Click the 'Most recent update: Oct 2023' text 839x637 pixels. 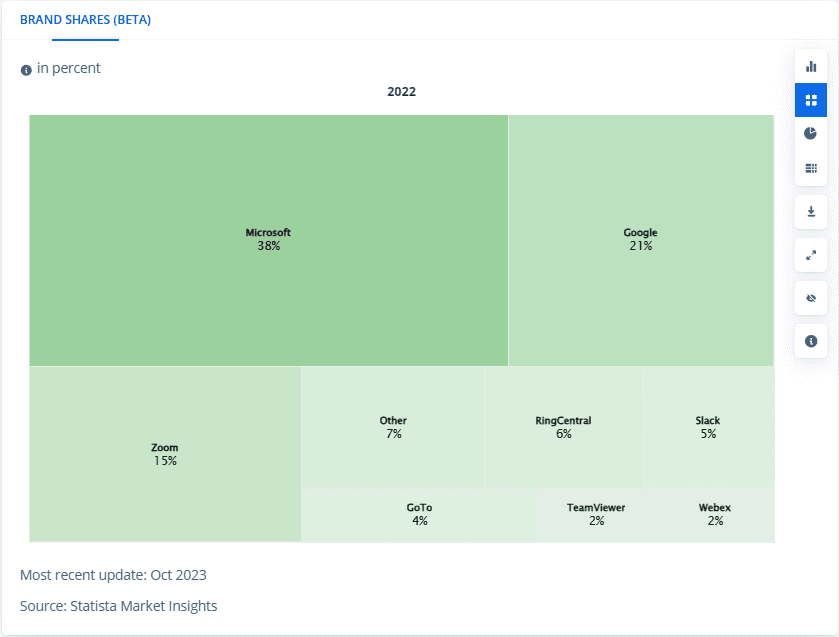pos(113,574)
